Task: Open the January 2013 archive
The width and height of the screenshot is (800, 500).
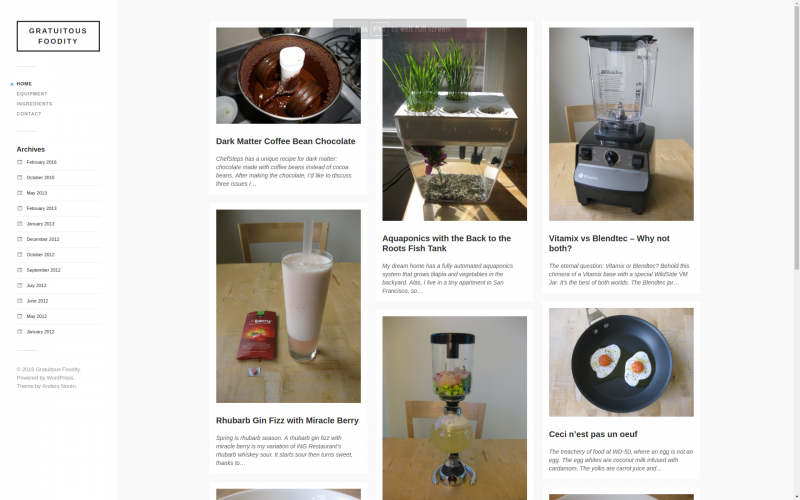Action: click(x=40, y=224)
